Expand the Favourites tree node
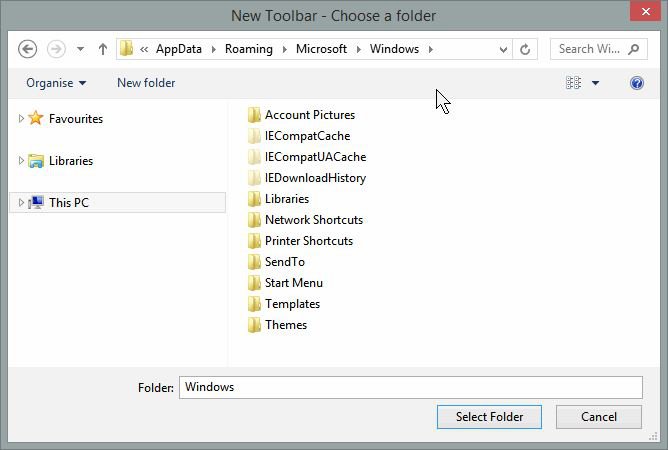668x450 pixels. pyautogui.click(x=20, y=118)
